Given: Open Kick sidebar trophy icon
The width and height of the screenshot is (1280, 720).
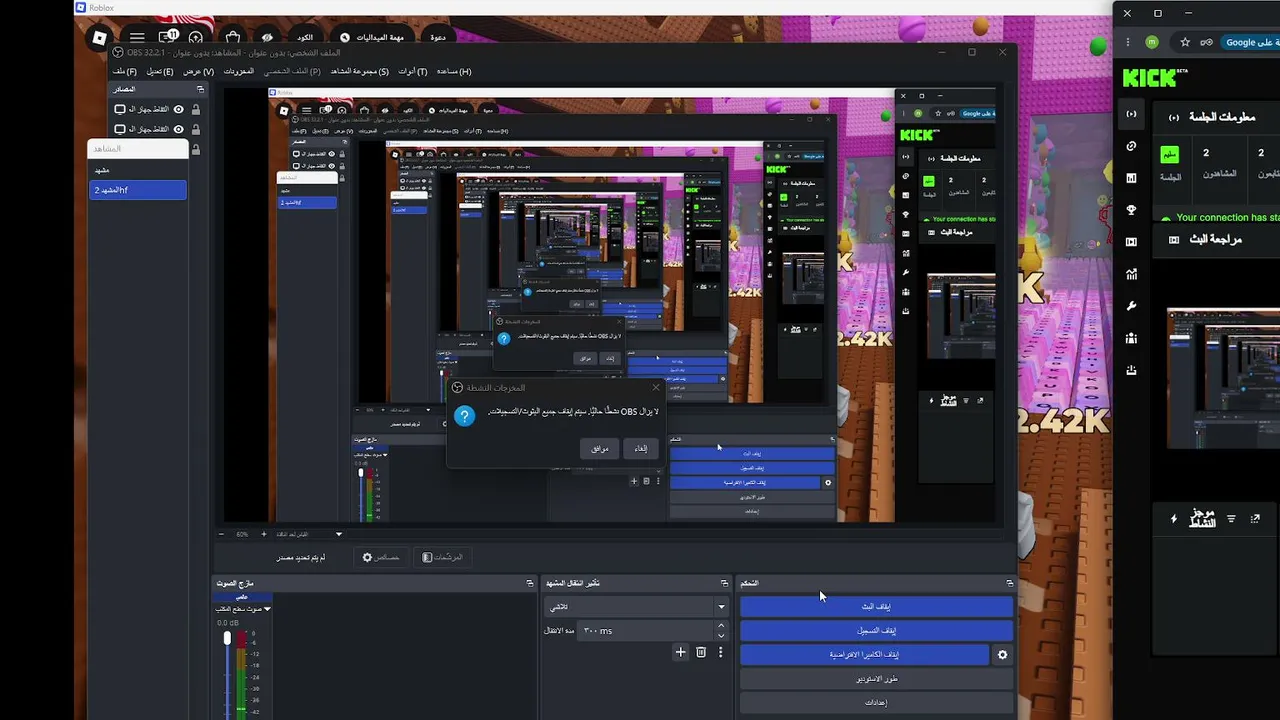Looking at the screenshot, I should [1131, 210].
